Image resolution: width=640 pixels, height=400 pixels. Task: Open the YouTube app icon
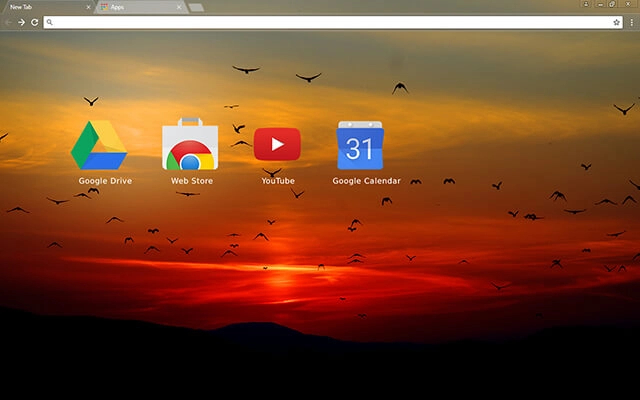[277, 144]
